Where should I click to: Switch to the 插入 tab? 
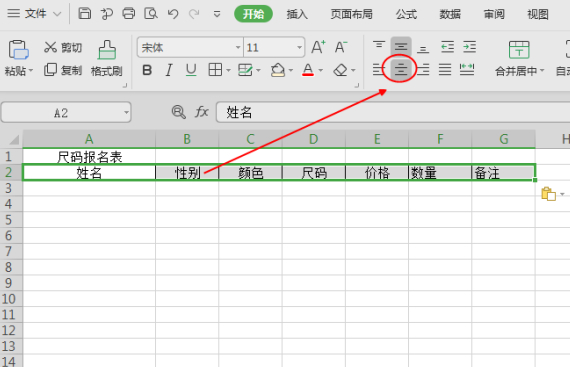click(x=297, y=14)
